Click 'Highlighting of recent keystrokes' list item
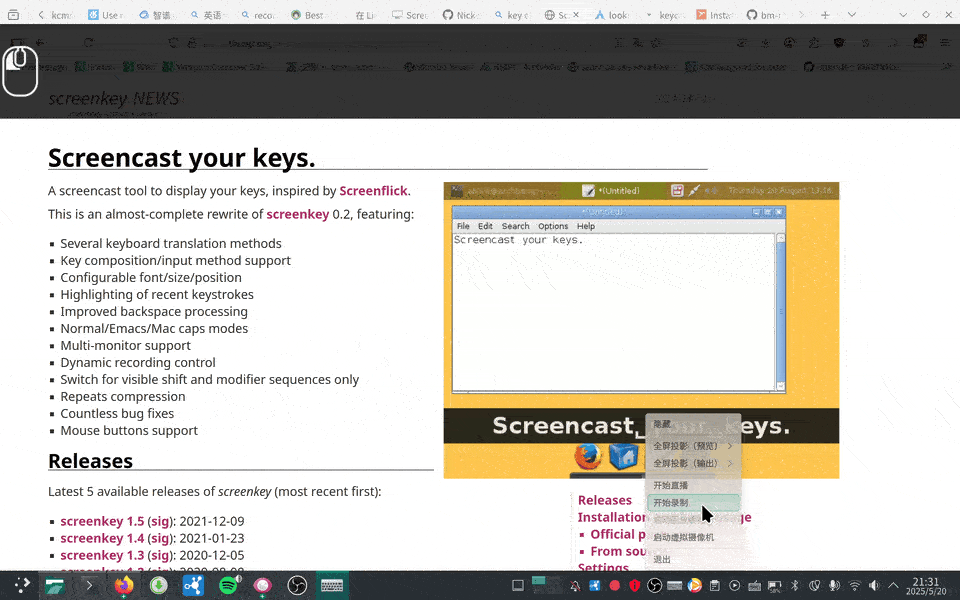 pyautogui.click(x=157, y=294)
